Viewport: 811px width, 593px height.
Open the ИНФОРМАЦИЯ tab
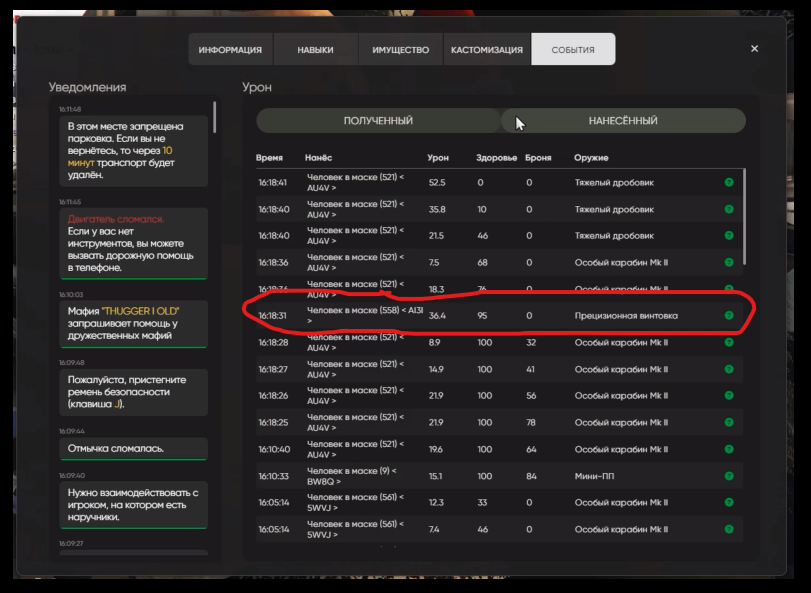(x=230, y=50)
